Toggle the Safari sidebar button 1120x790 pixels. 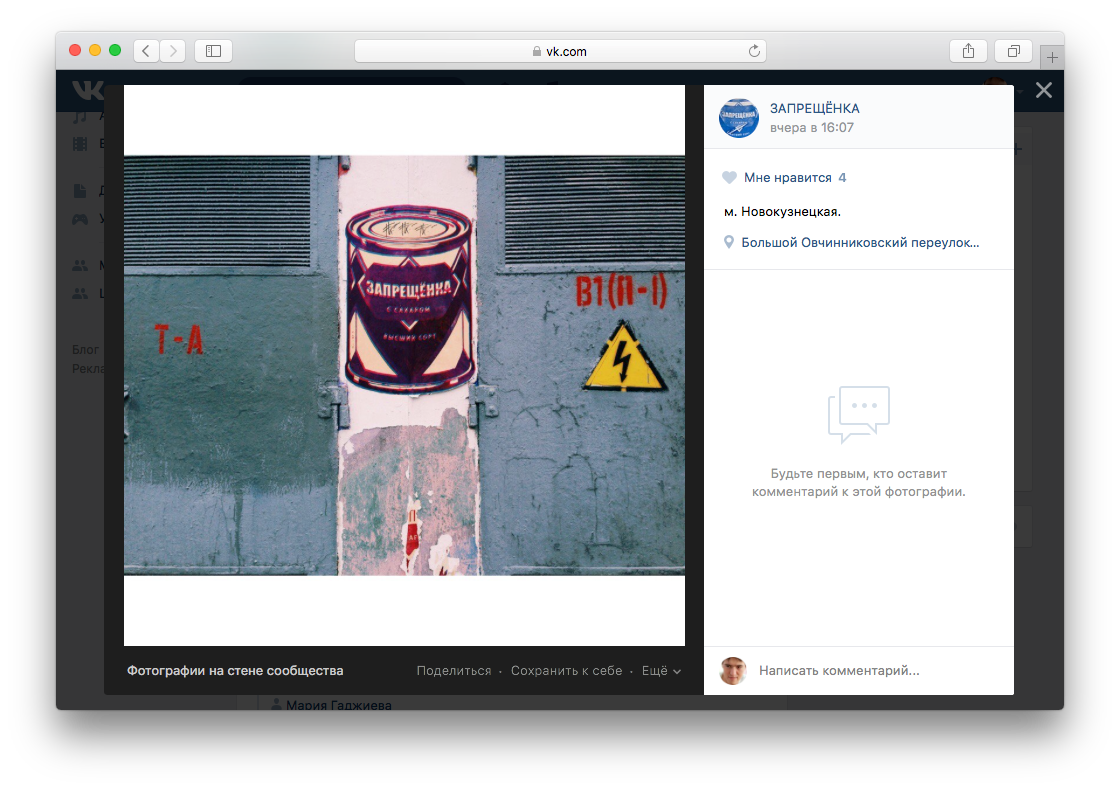213,50
